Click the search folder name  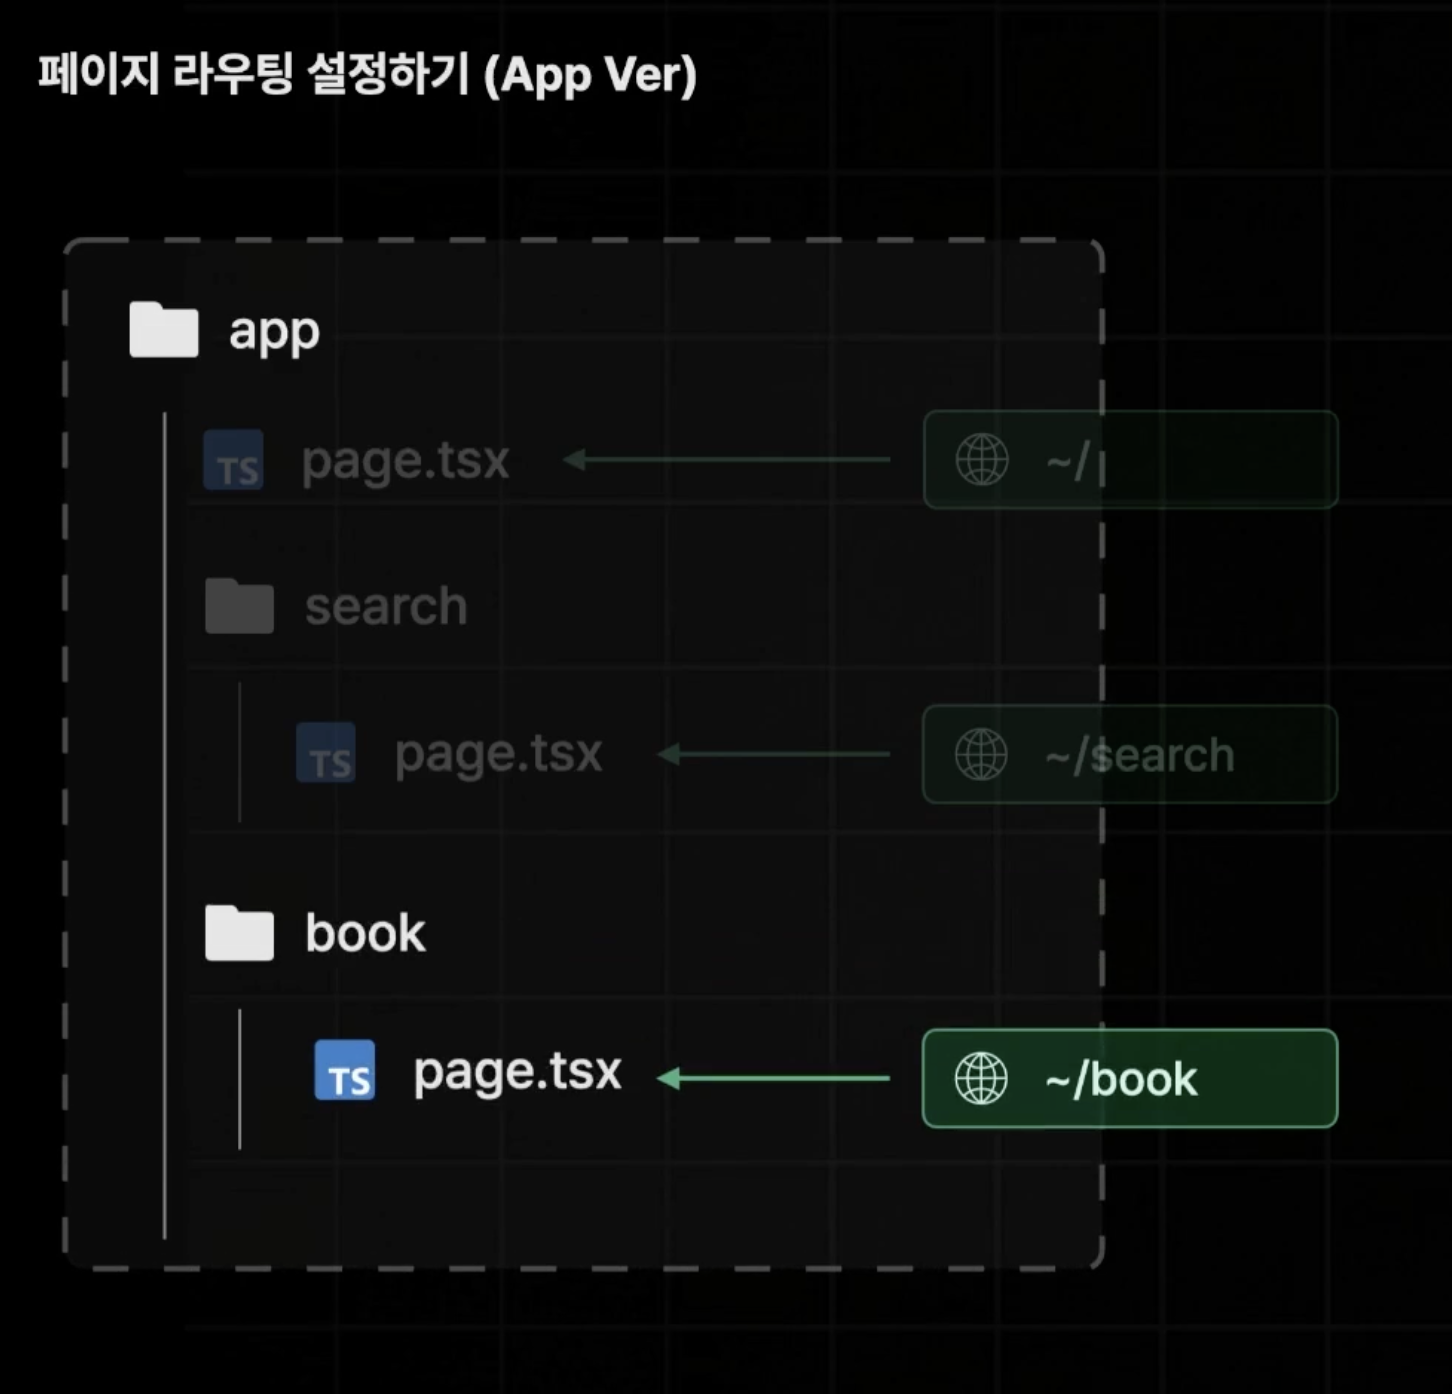pyautogui.click(x=386, y=607)
